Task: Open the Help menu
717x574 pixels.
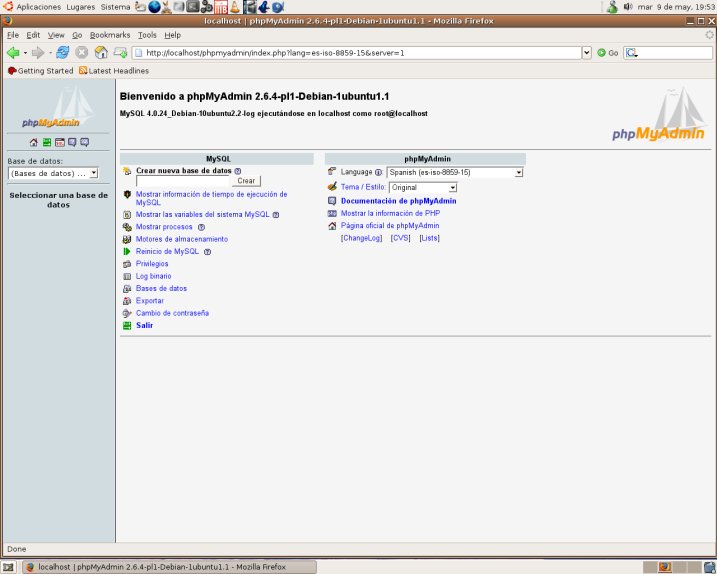Action: coord(173,35)
